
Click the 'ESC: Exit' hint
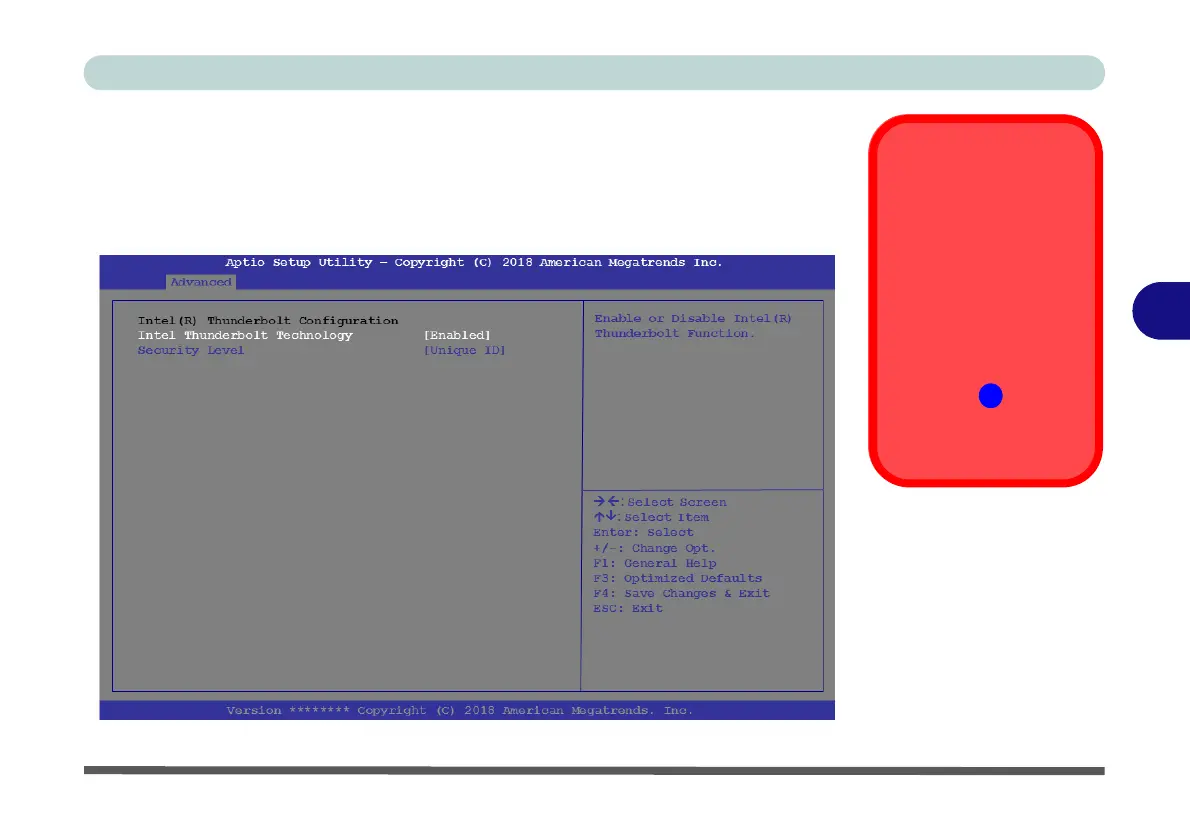pos(628,609)
